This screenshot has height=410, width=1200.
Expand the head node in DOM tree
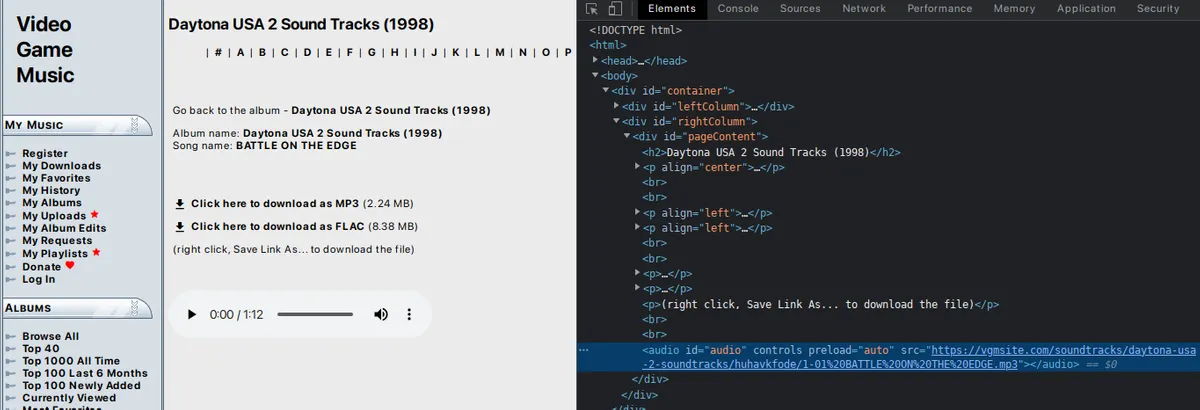coord(595,61)
